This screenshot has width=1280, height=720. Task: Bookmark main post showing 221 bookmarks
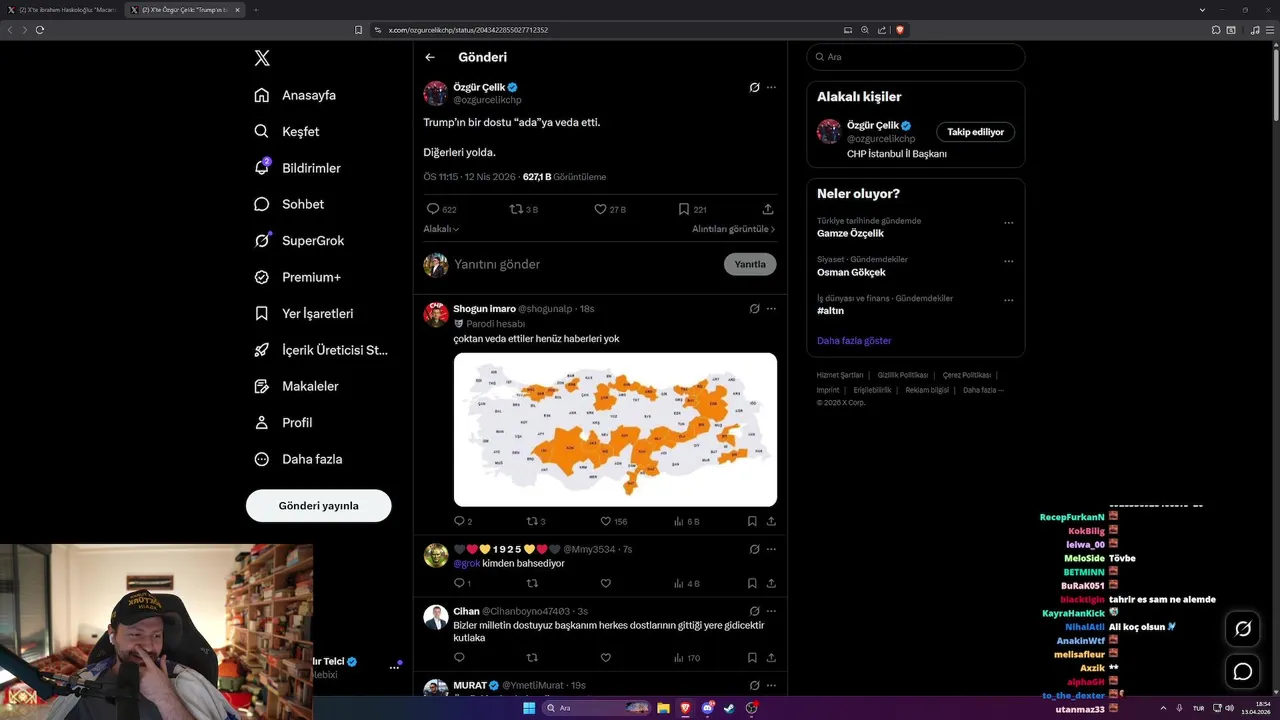point(692,209)
